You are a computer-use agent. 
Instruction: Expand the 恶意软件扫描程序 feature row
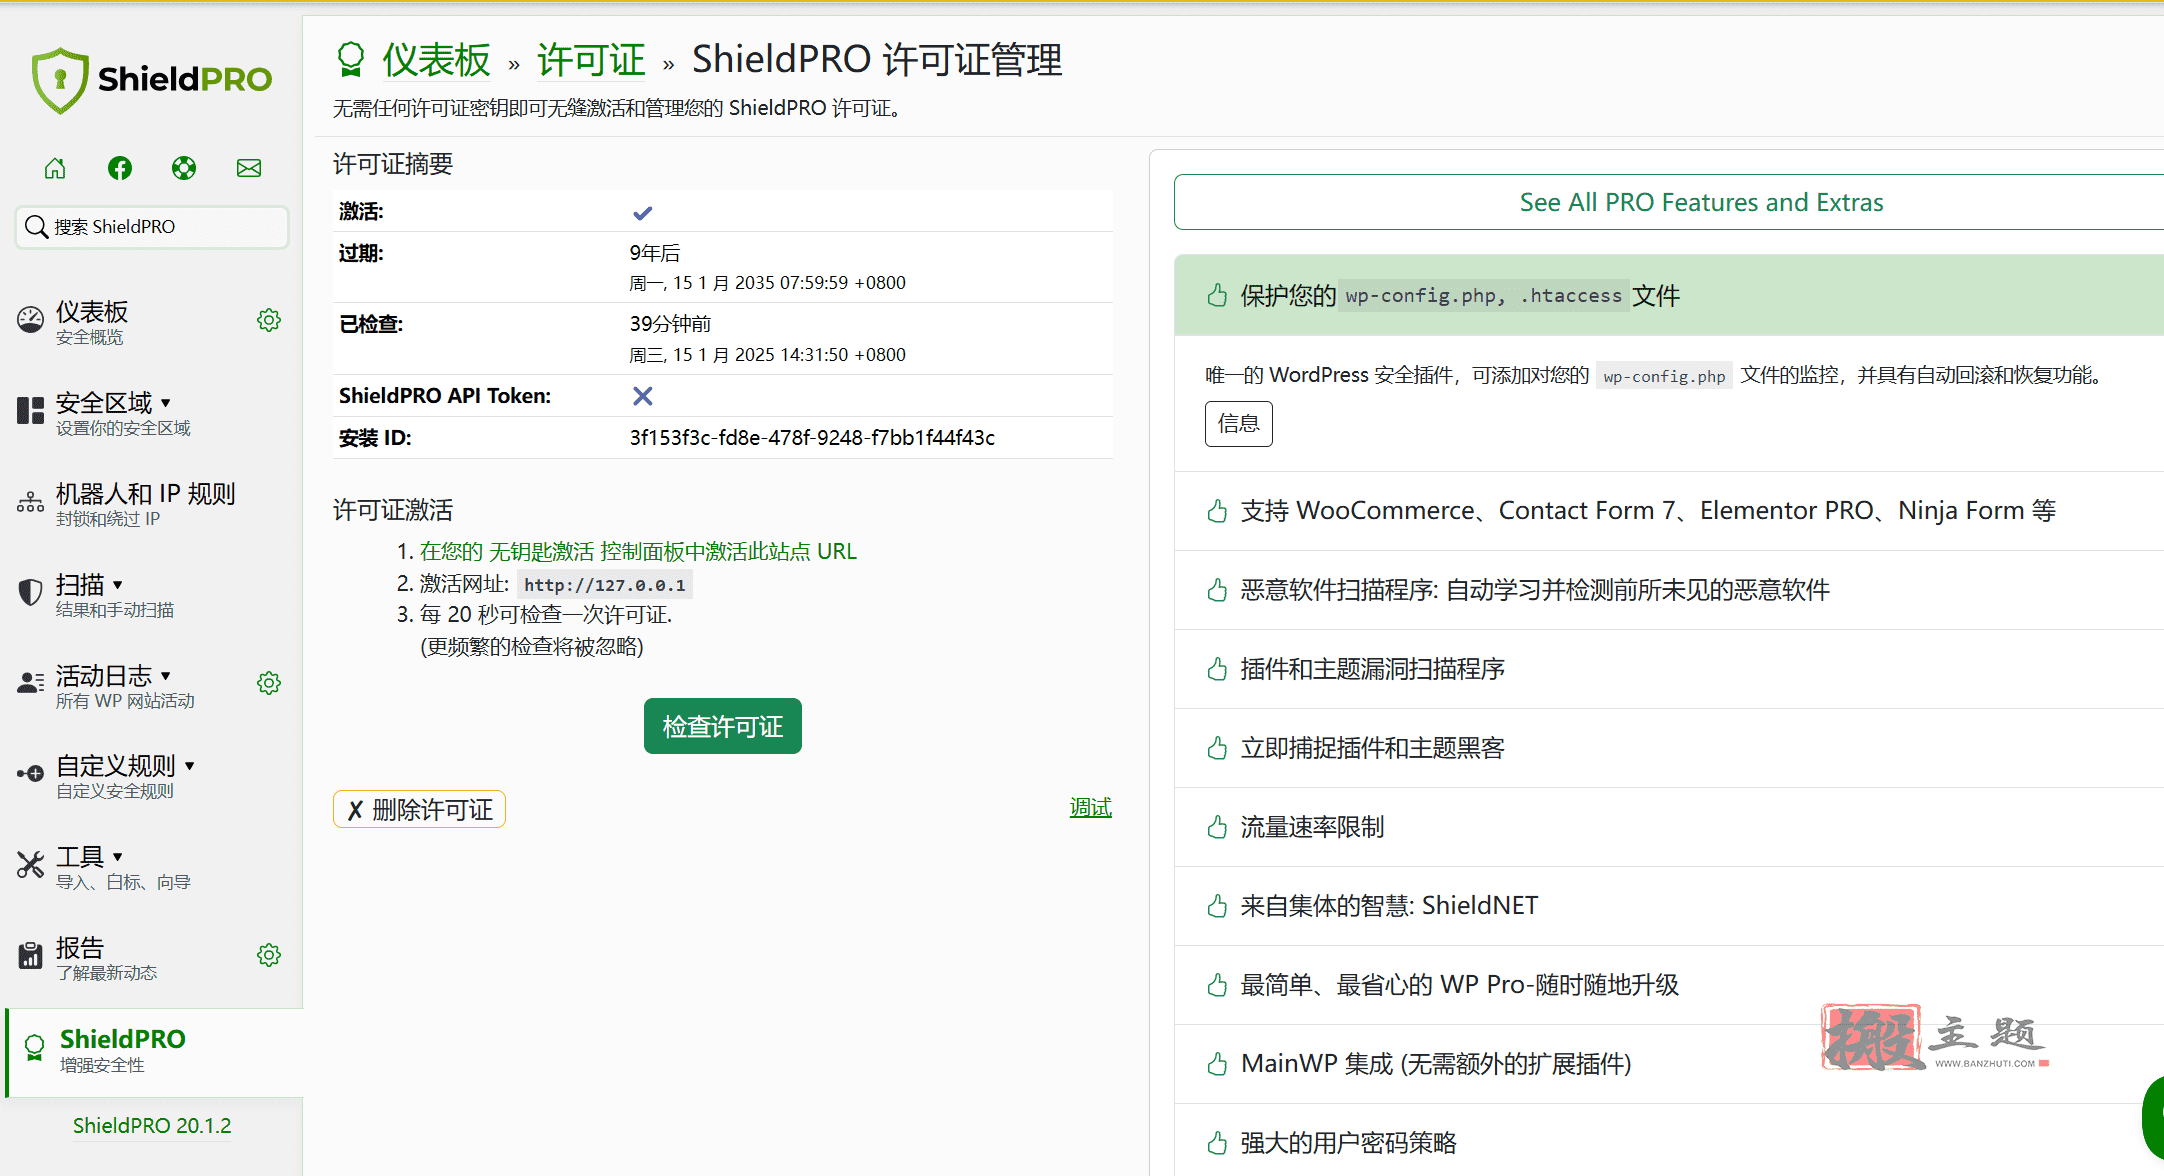[1669, 590]
